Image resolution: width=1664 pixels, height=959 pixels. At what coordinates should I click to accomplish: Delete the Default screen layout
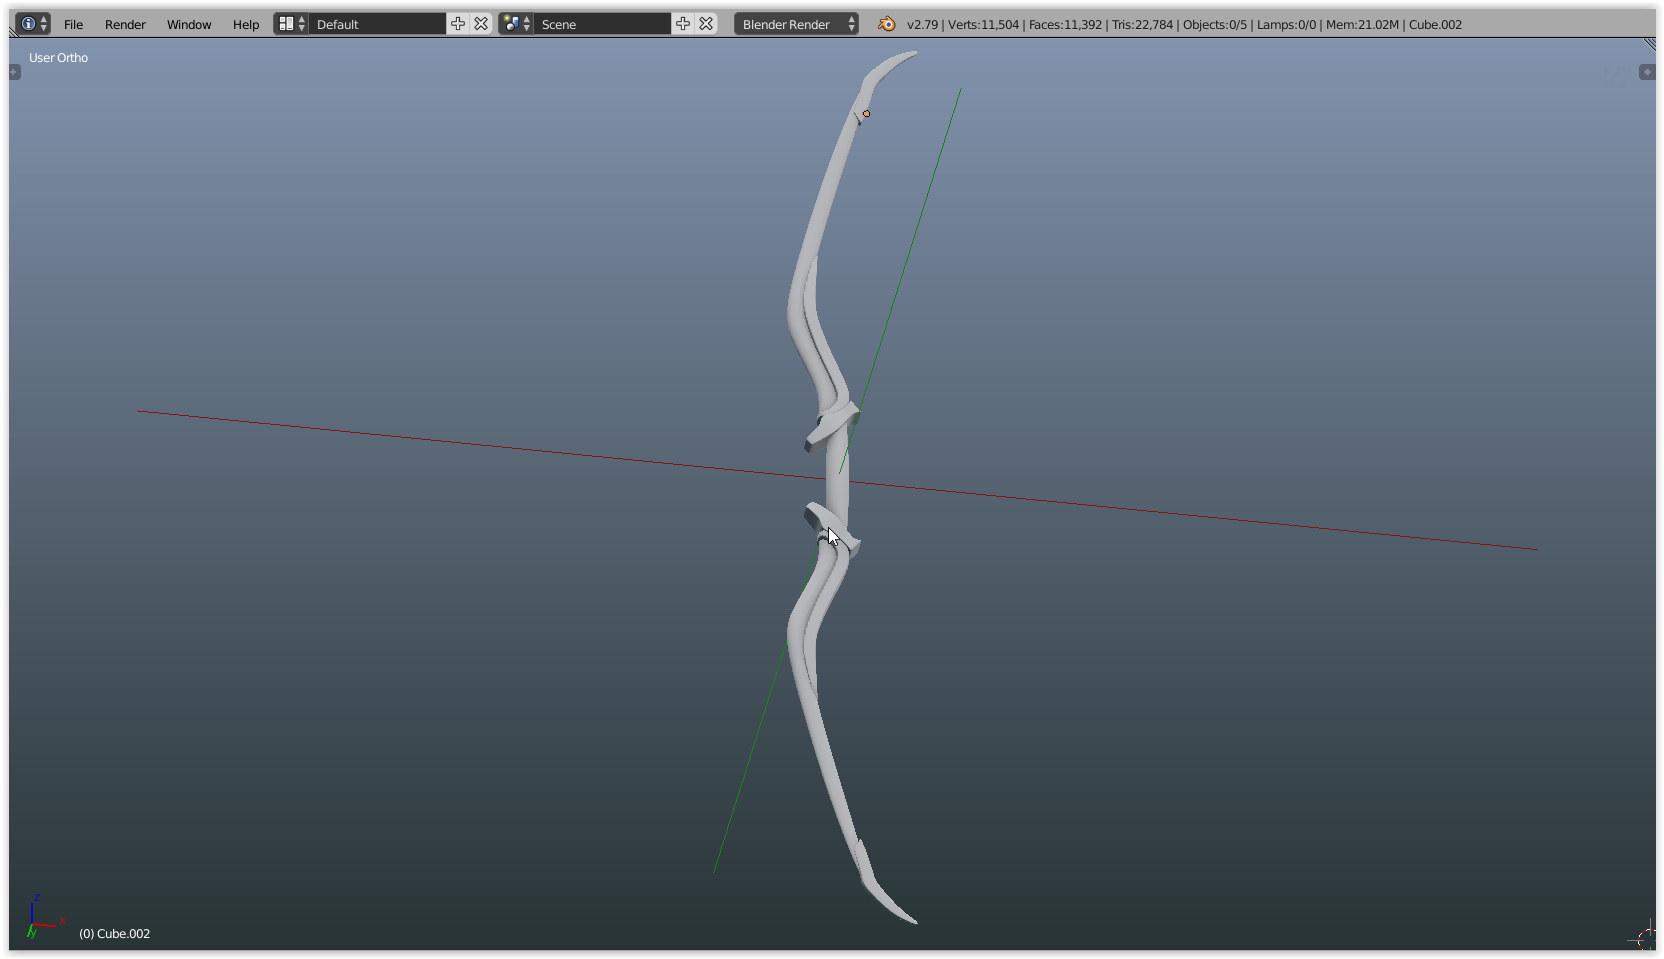click(x=481, y=24)
